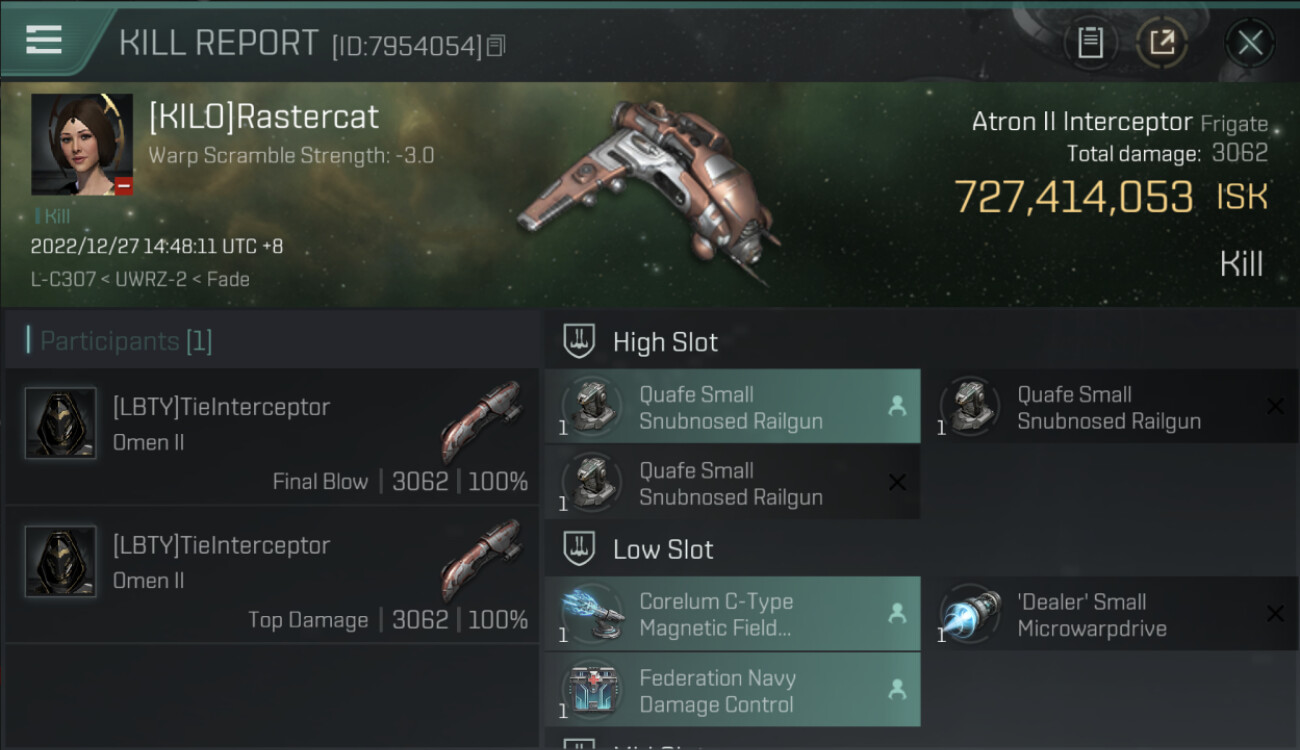Click the Participants [1] heading

126,341
